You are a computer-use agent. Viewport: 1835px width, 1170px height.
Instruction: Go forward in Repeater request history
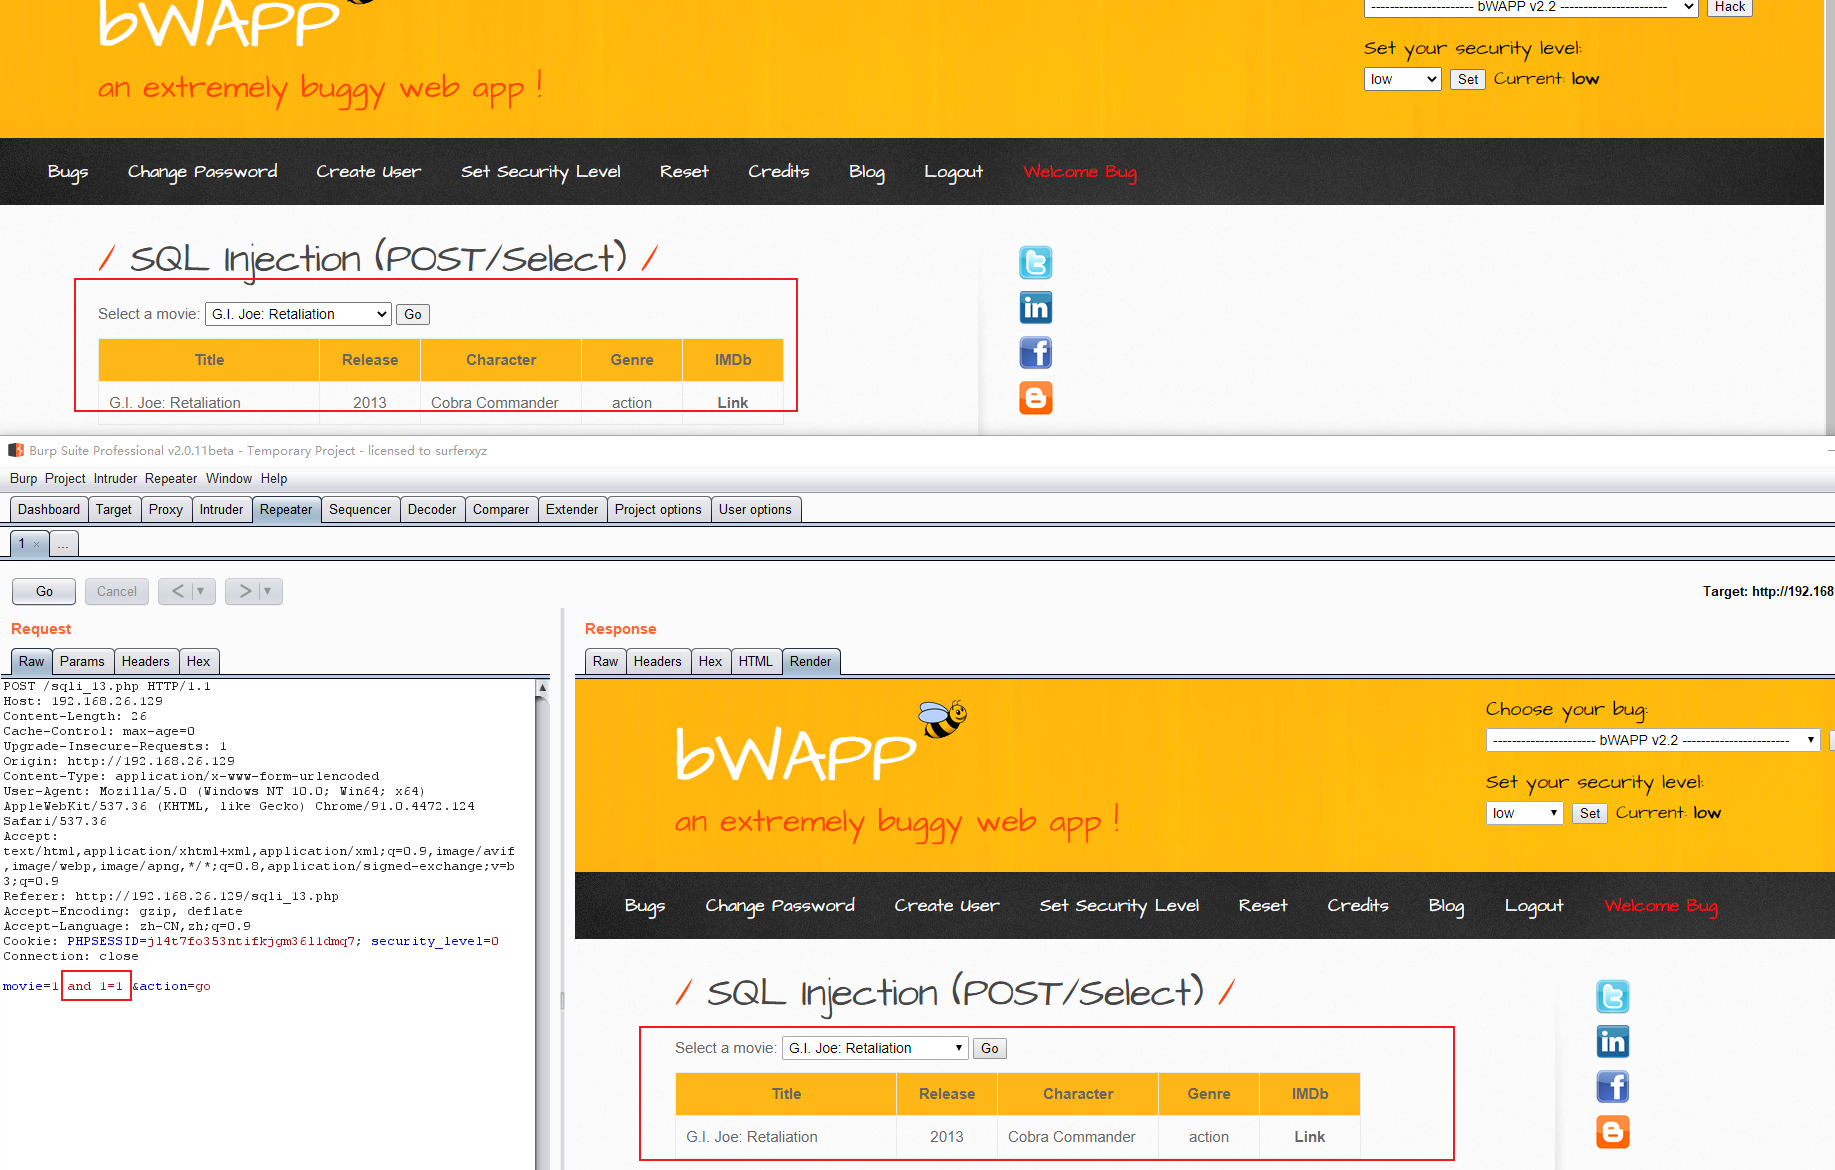(x=245, y=591)
